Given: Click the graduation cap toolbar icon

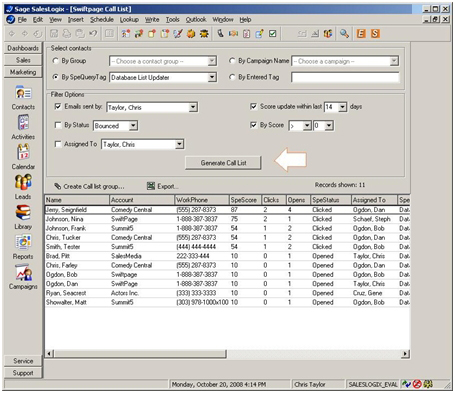Looking at the screenshot, I should click(204, 33).
